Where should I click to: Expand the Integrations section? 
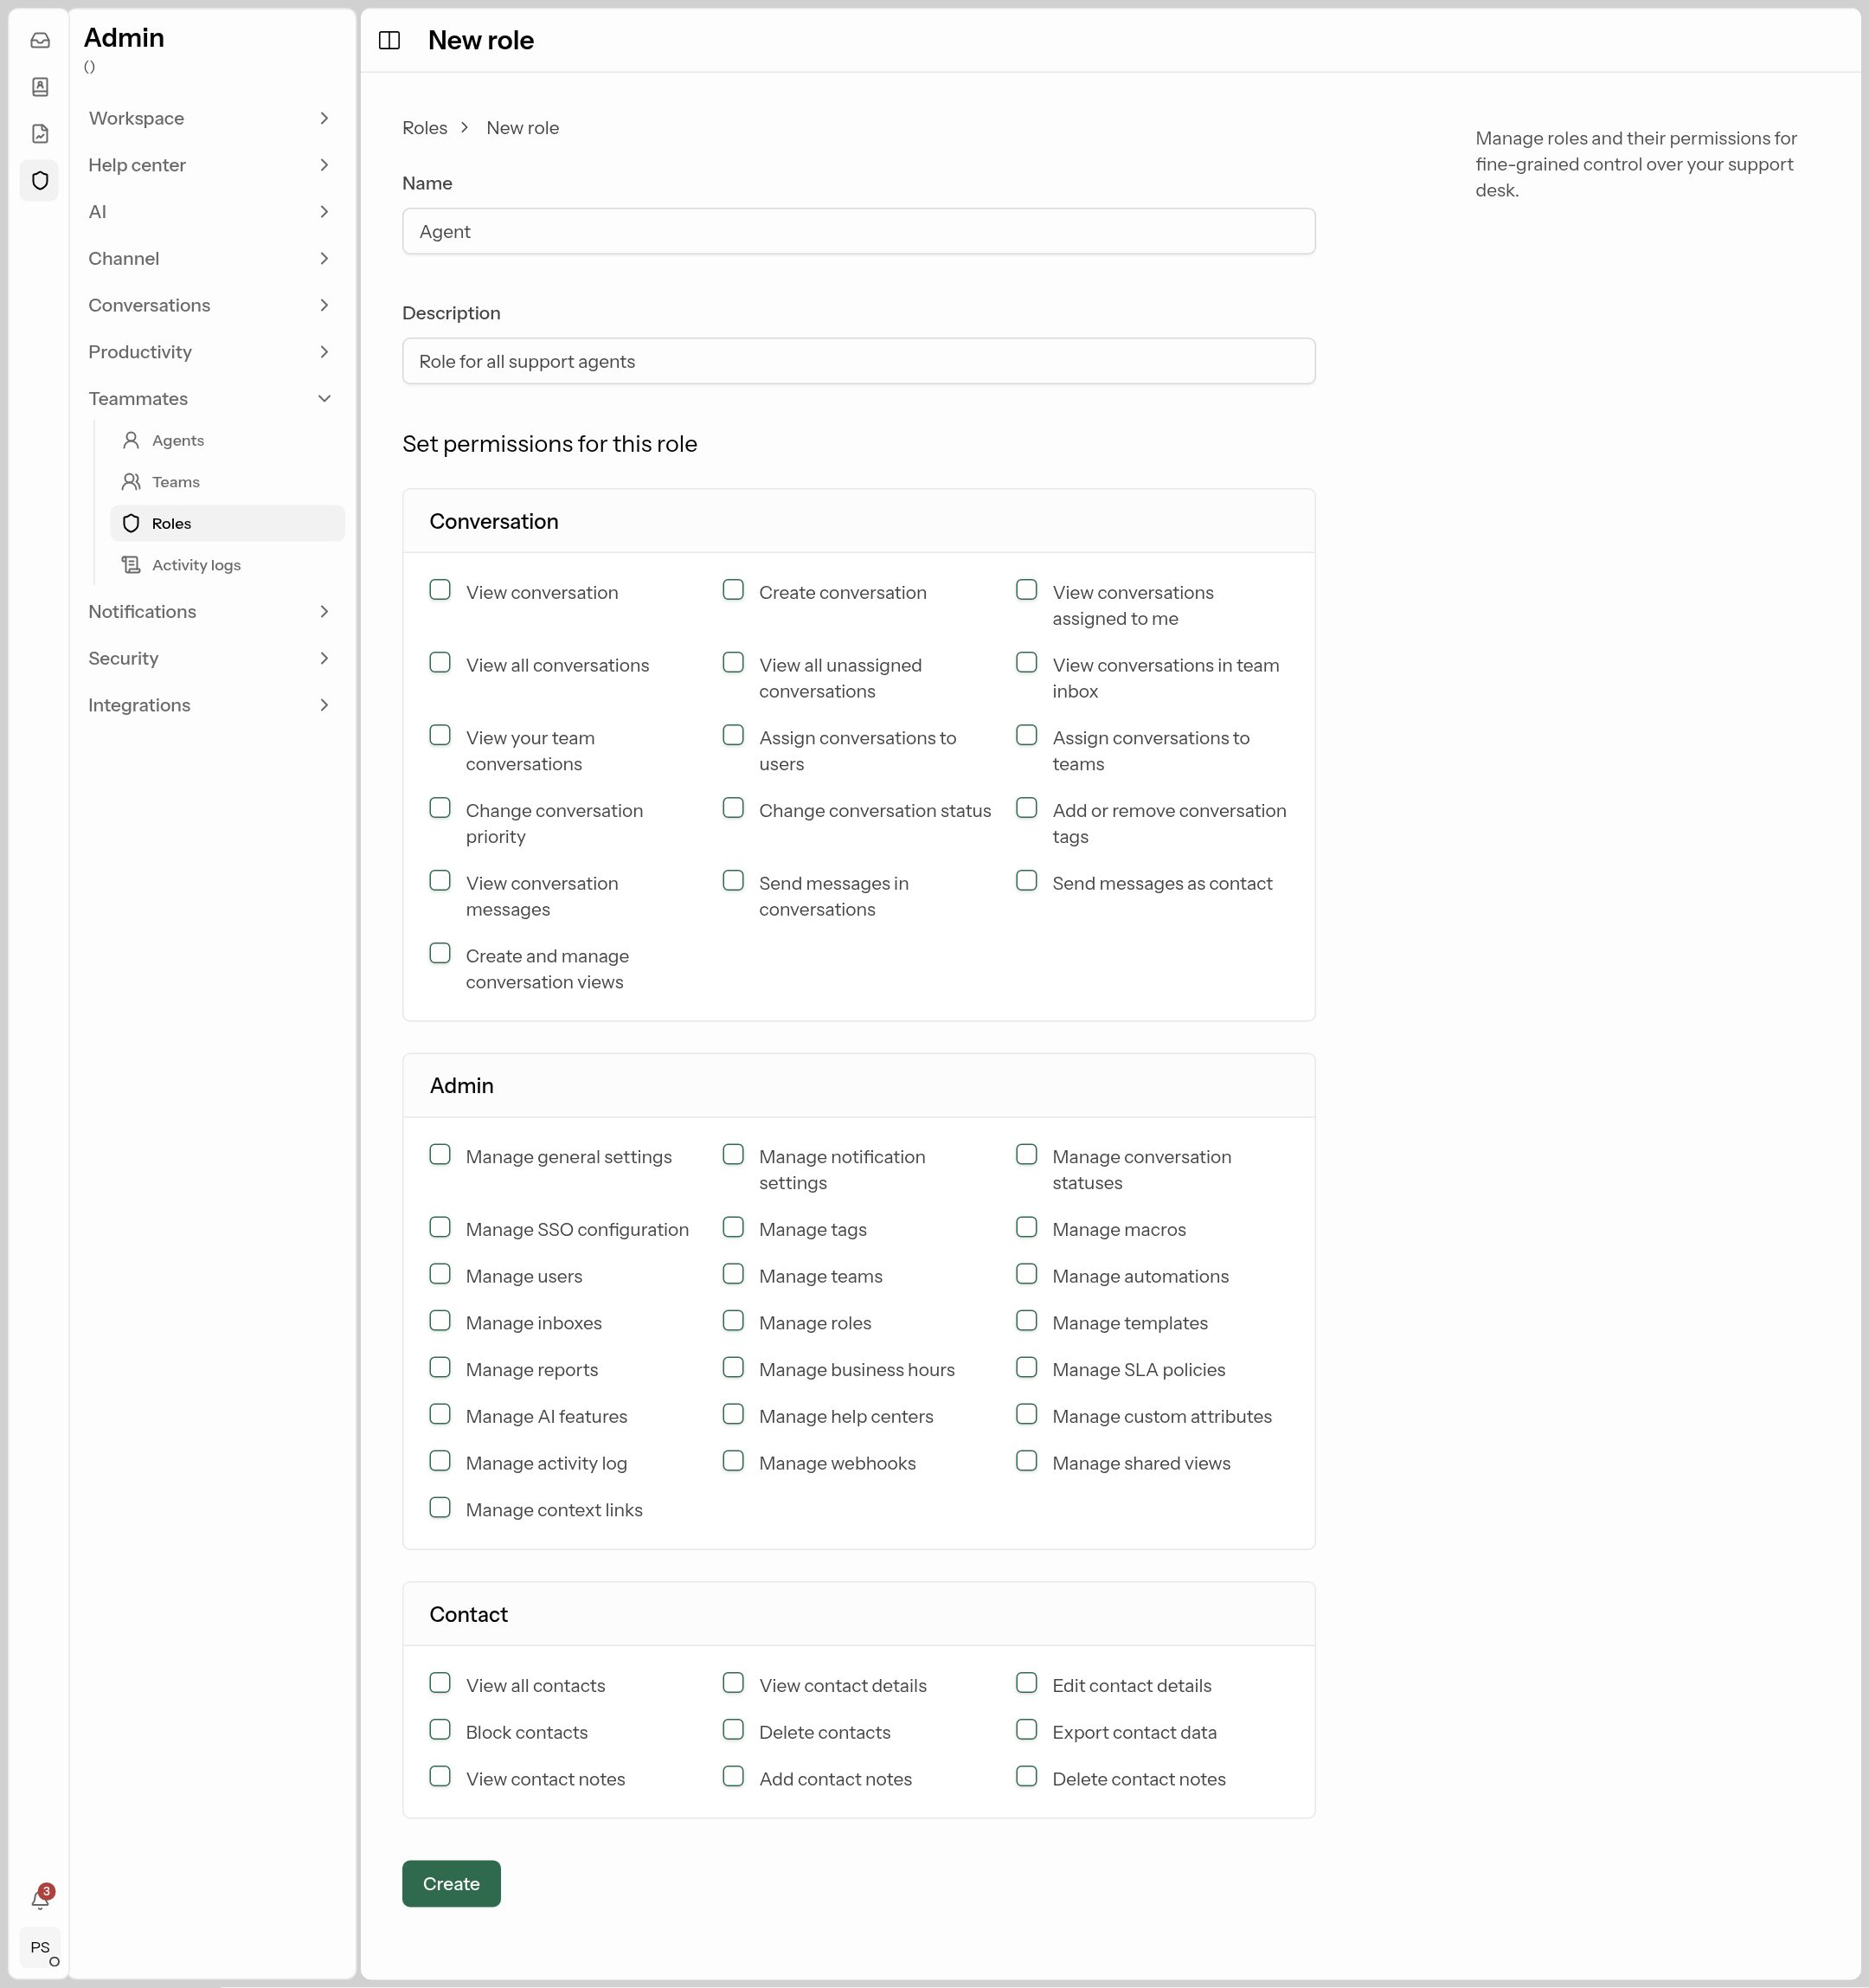209,705
